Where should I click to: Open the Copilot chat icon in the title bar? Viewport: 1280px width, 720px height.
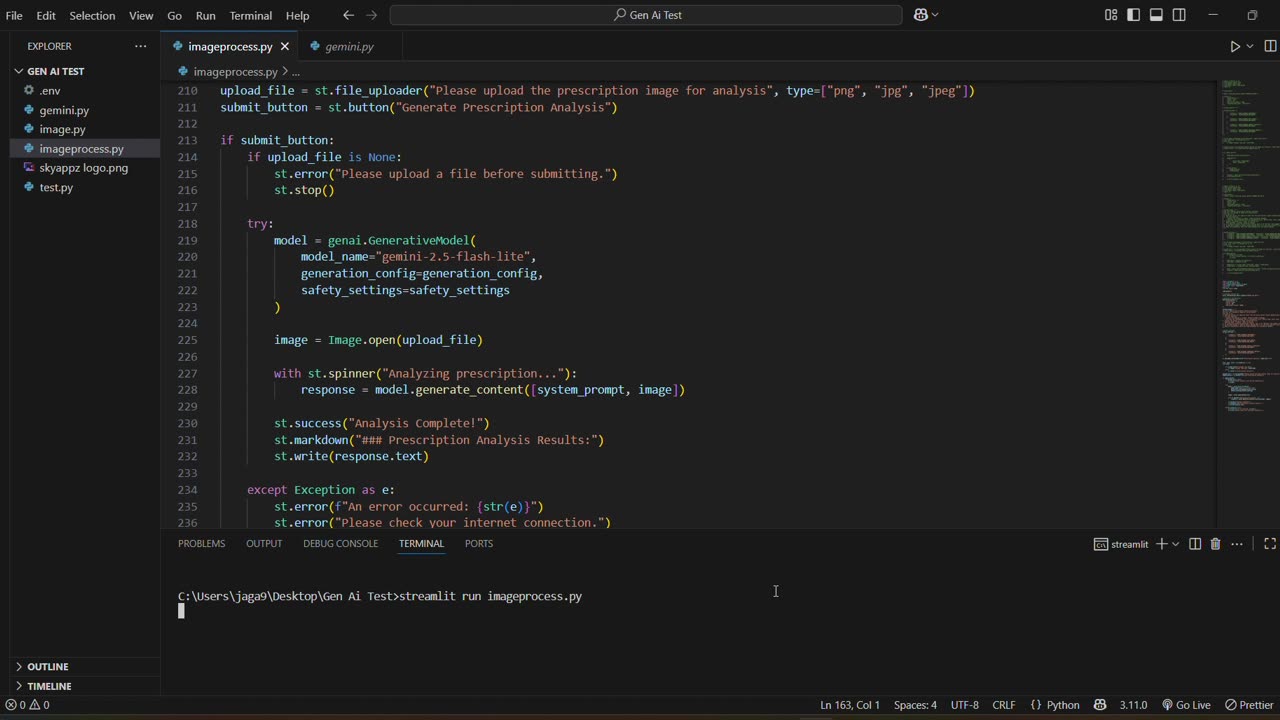[x=920, y=15]
